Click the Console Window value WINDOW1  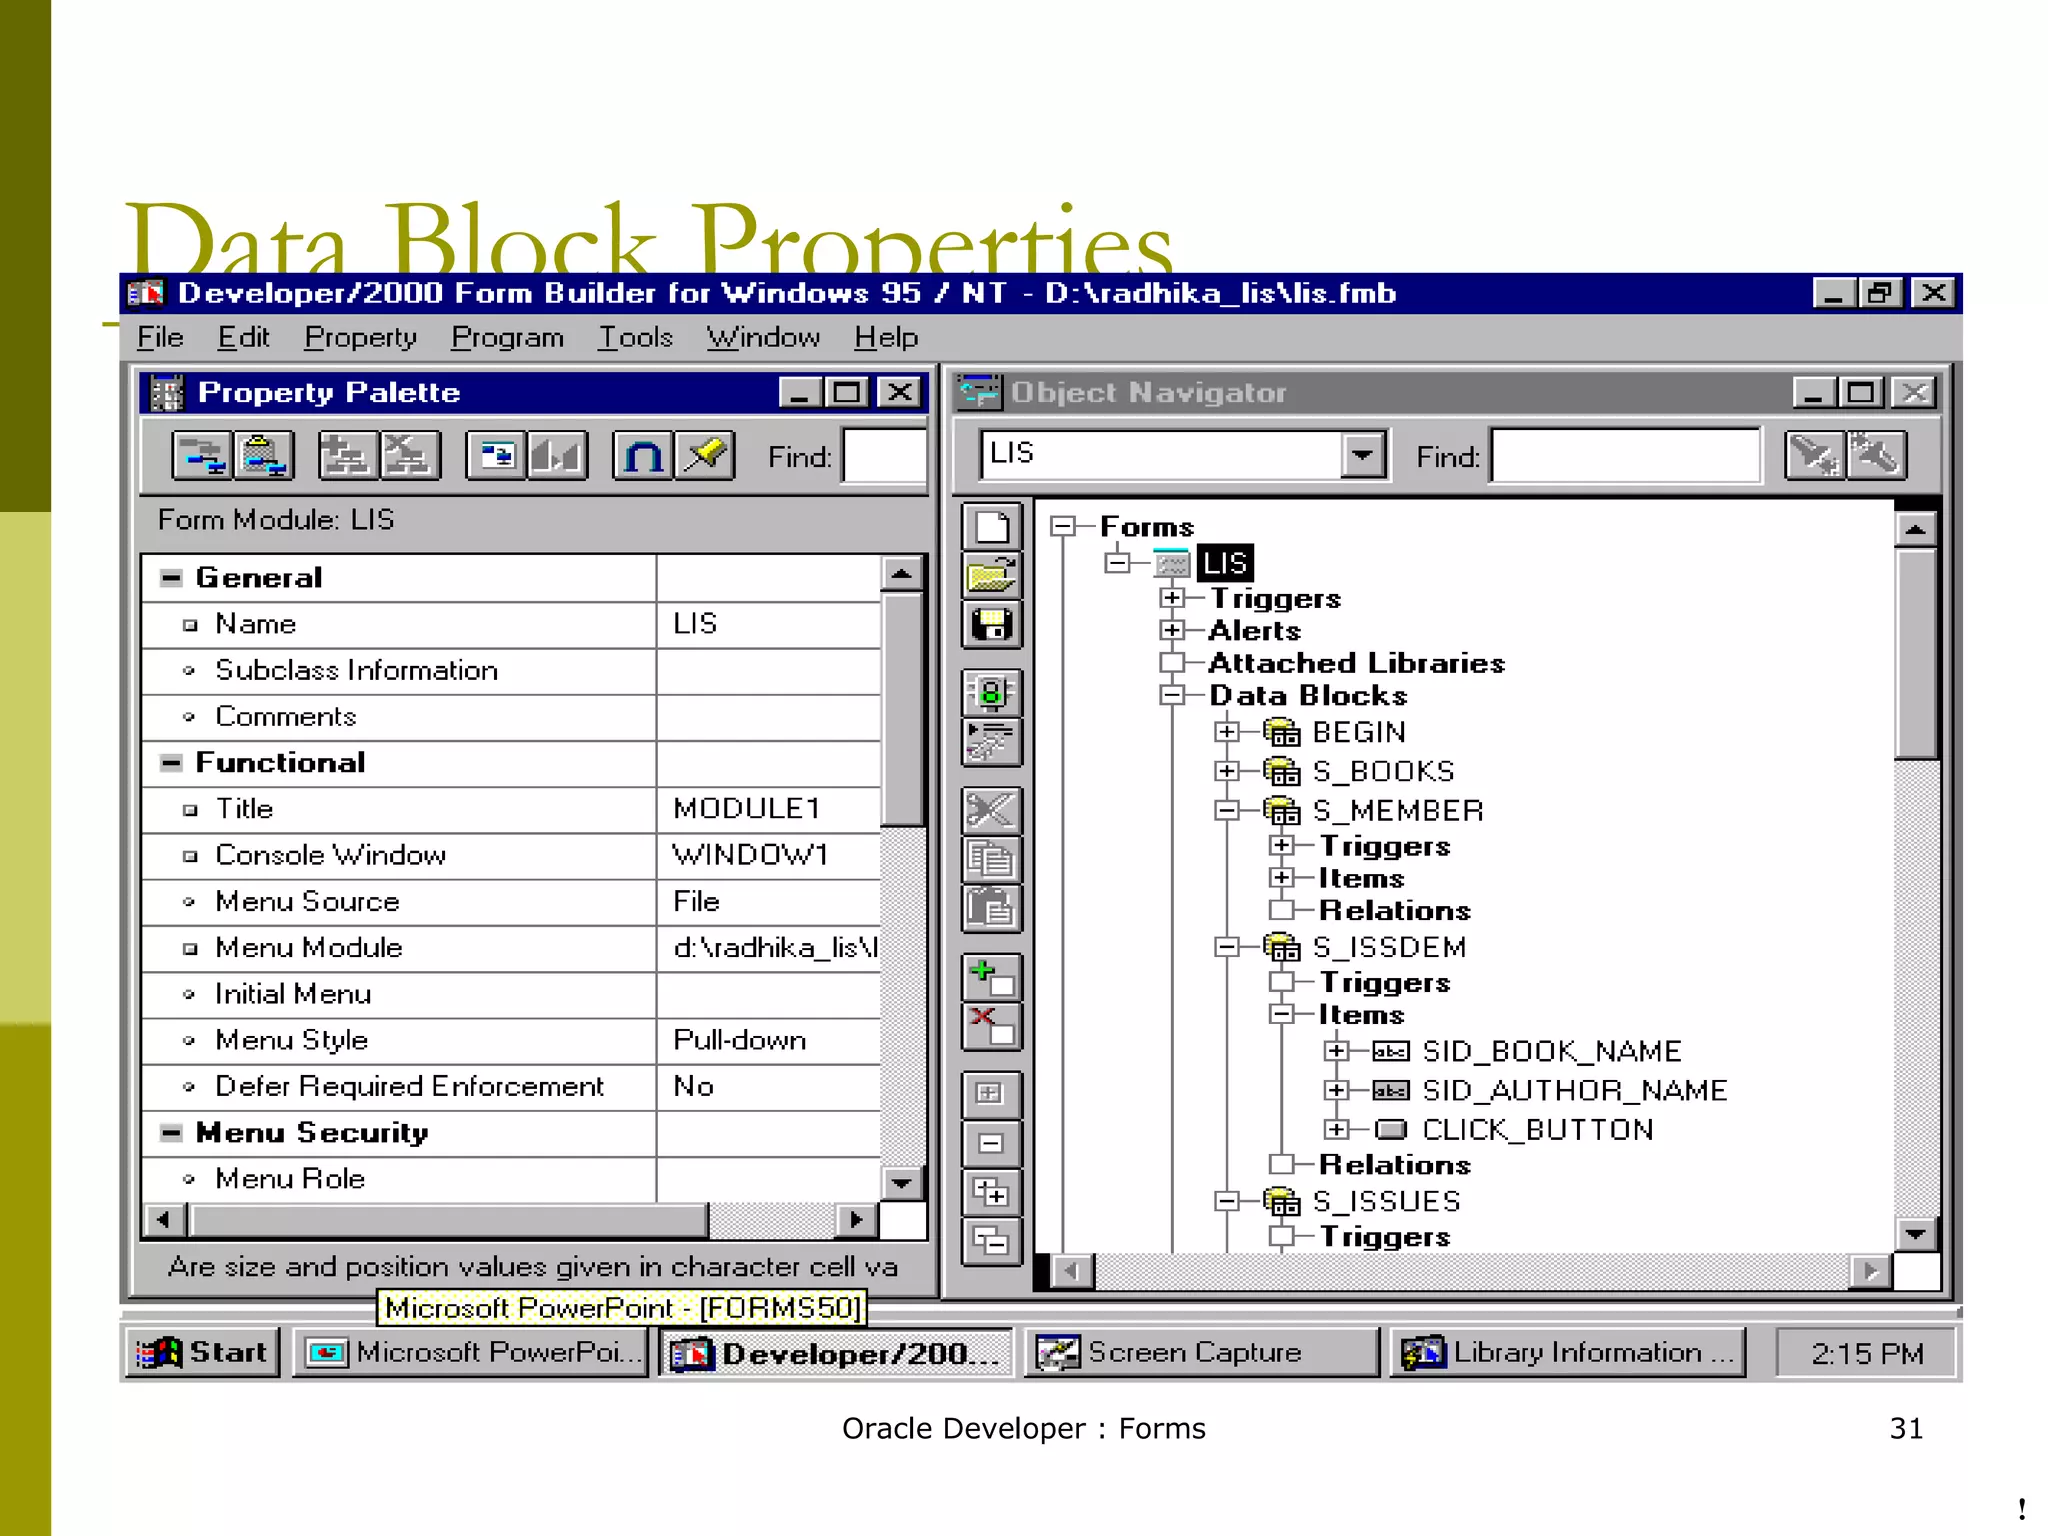point(750,855)
